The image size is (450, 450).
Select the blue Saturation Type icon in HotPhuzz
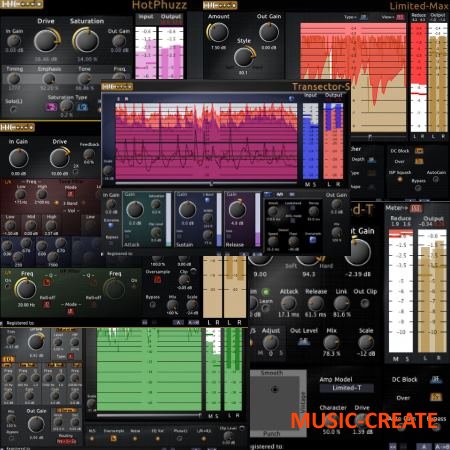click(82, 107)
